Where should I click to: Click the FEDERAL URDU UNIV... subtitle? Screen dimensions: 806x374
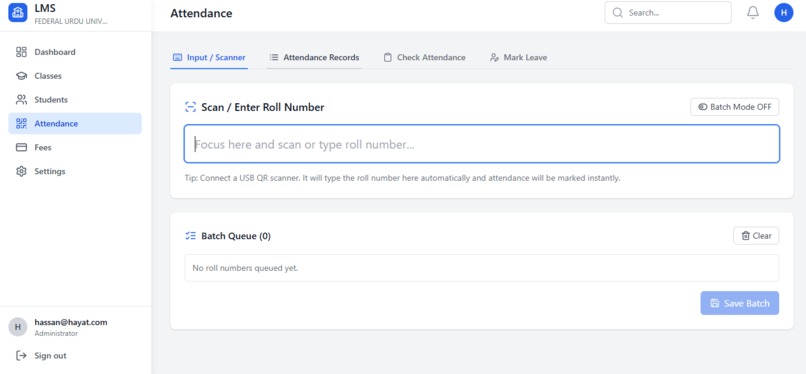coord(71,22)
